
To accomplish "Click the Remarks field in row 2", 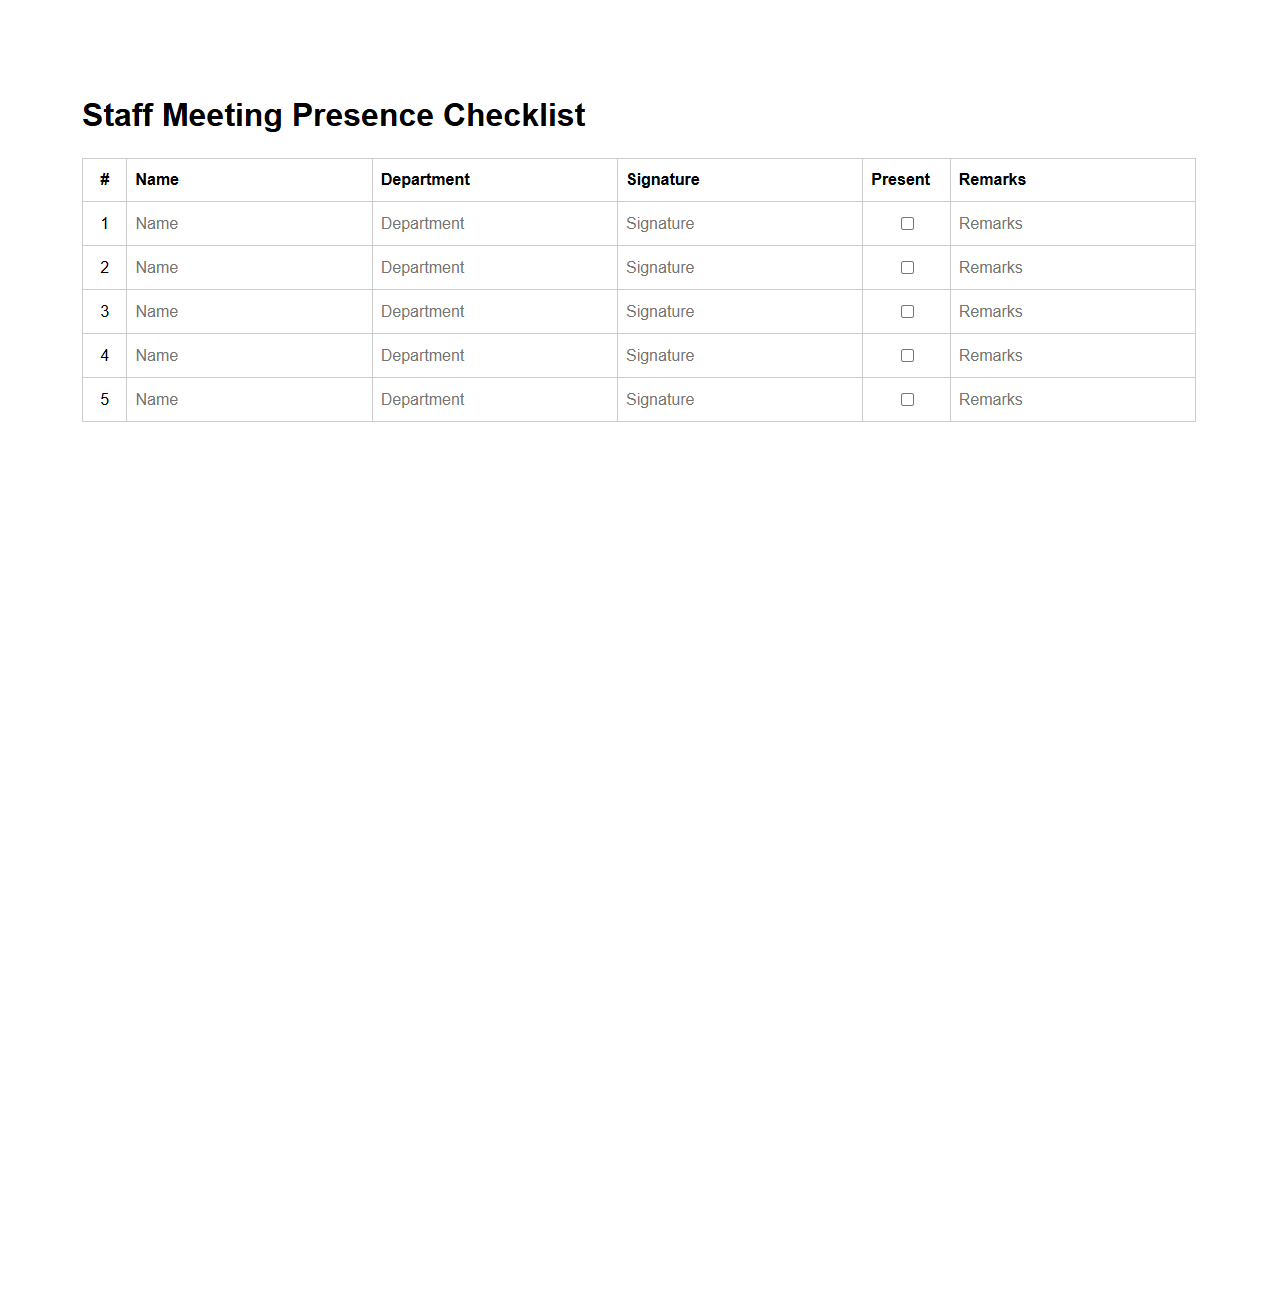I will click(x=1071, y=267).
